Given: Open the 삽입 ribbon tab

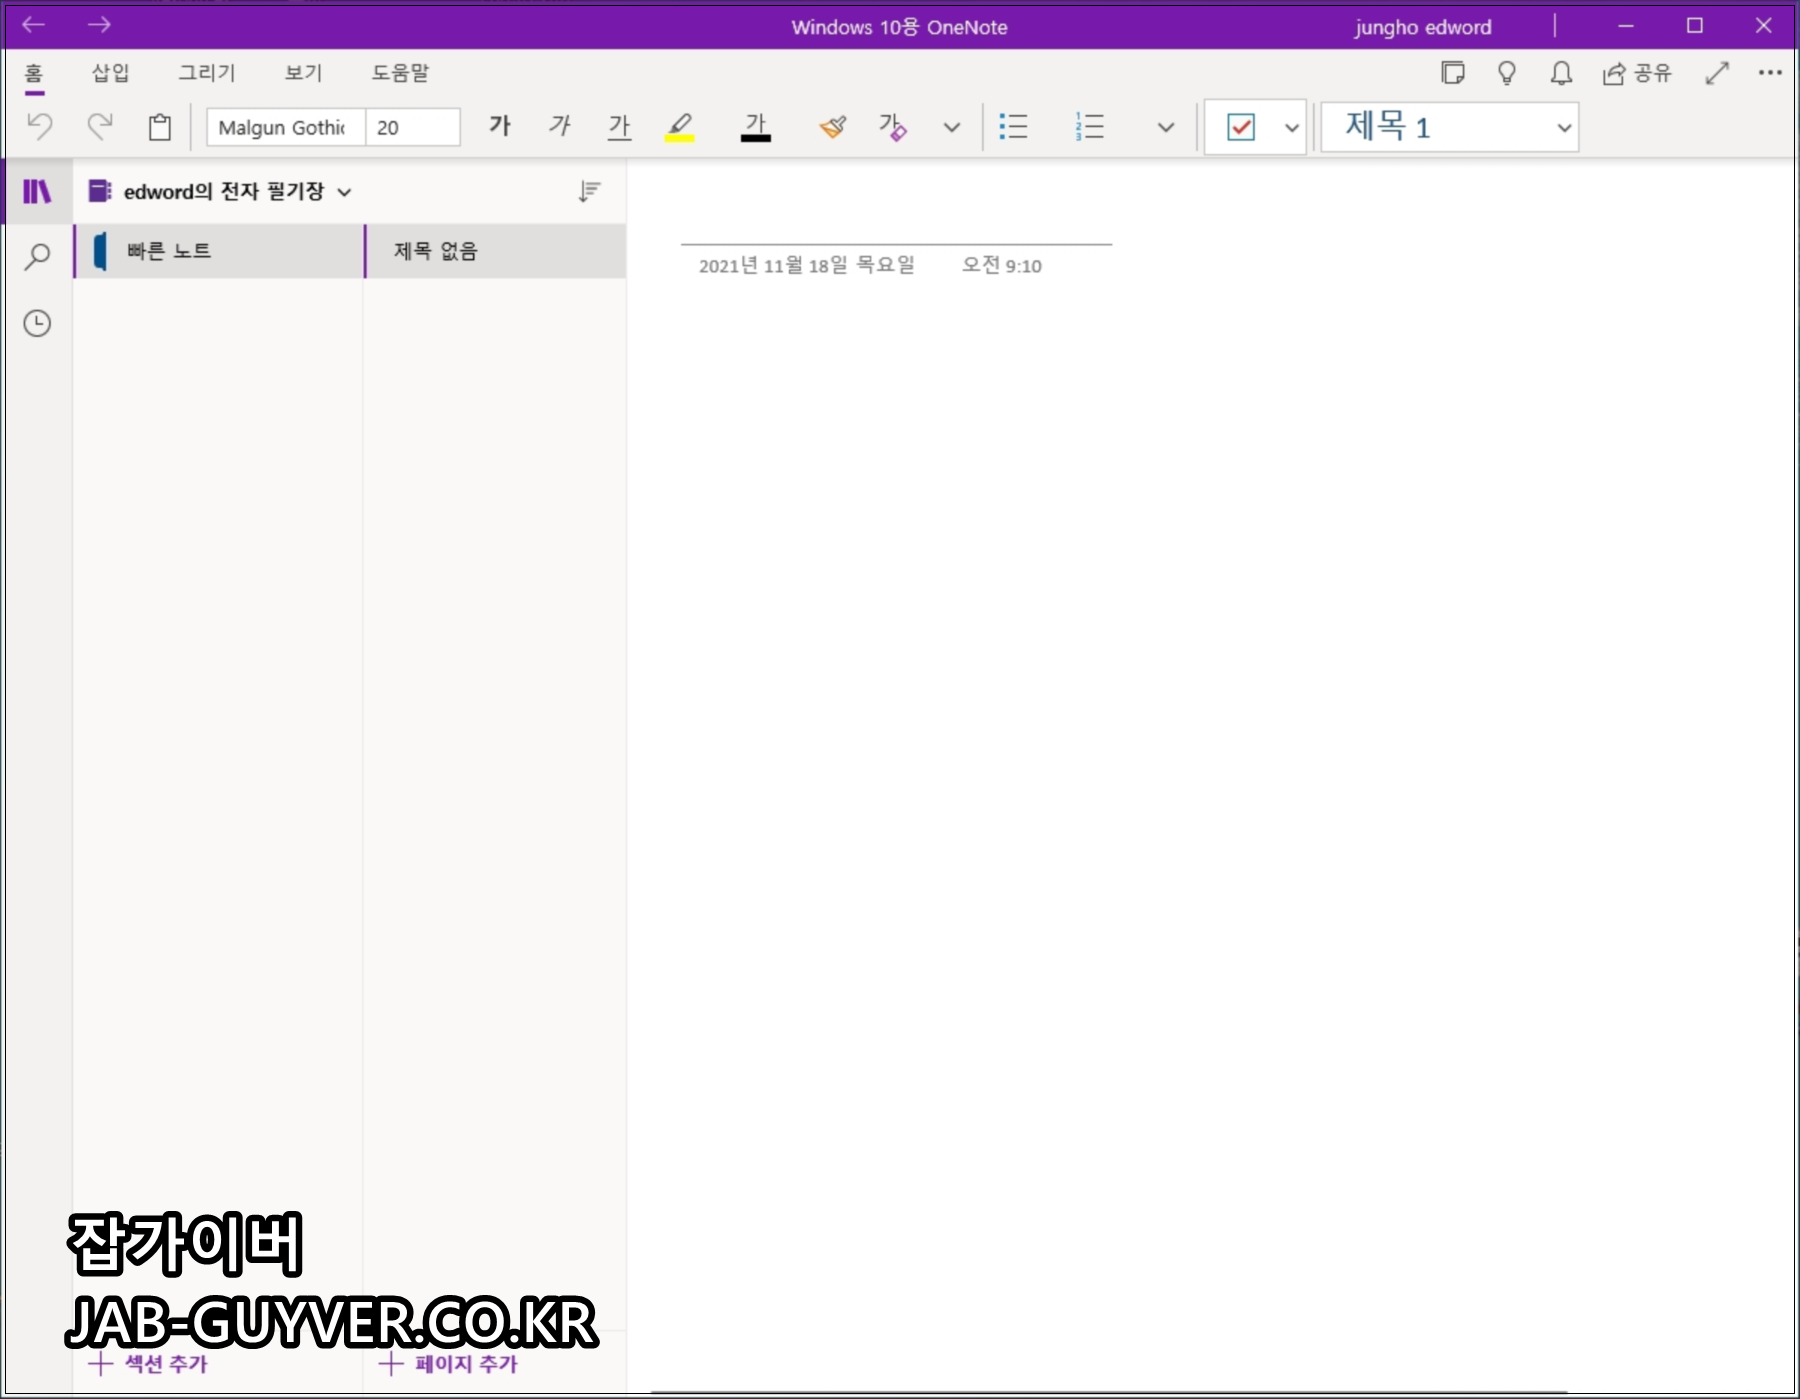Looking at the screenshot, I should click(110, 73).
